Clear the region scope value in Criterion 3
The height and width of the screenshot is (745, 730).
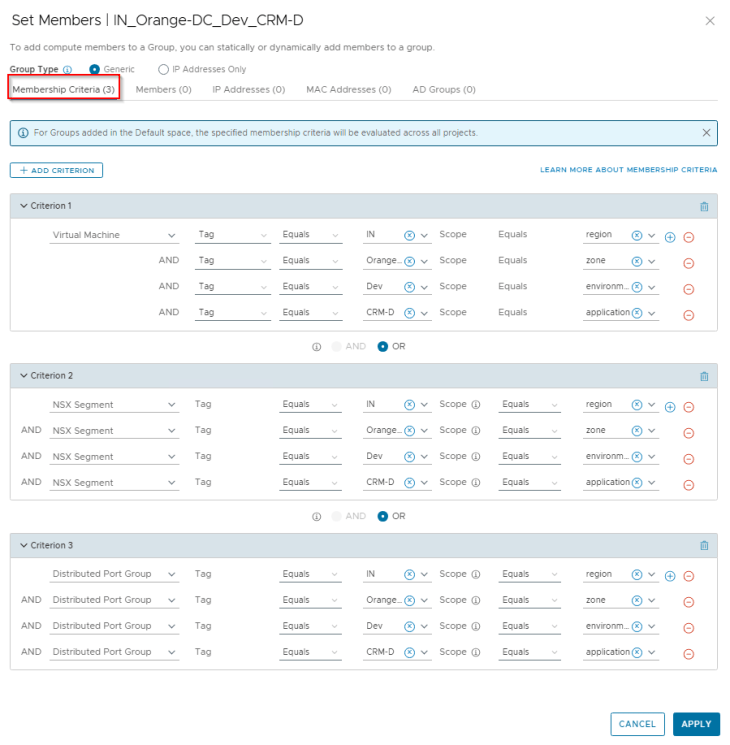[637, 575]
